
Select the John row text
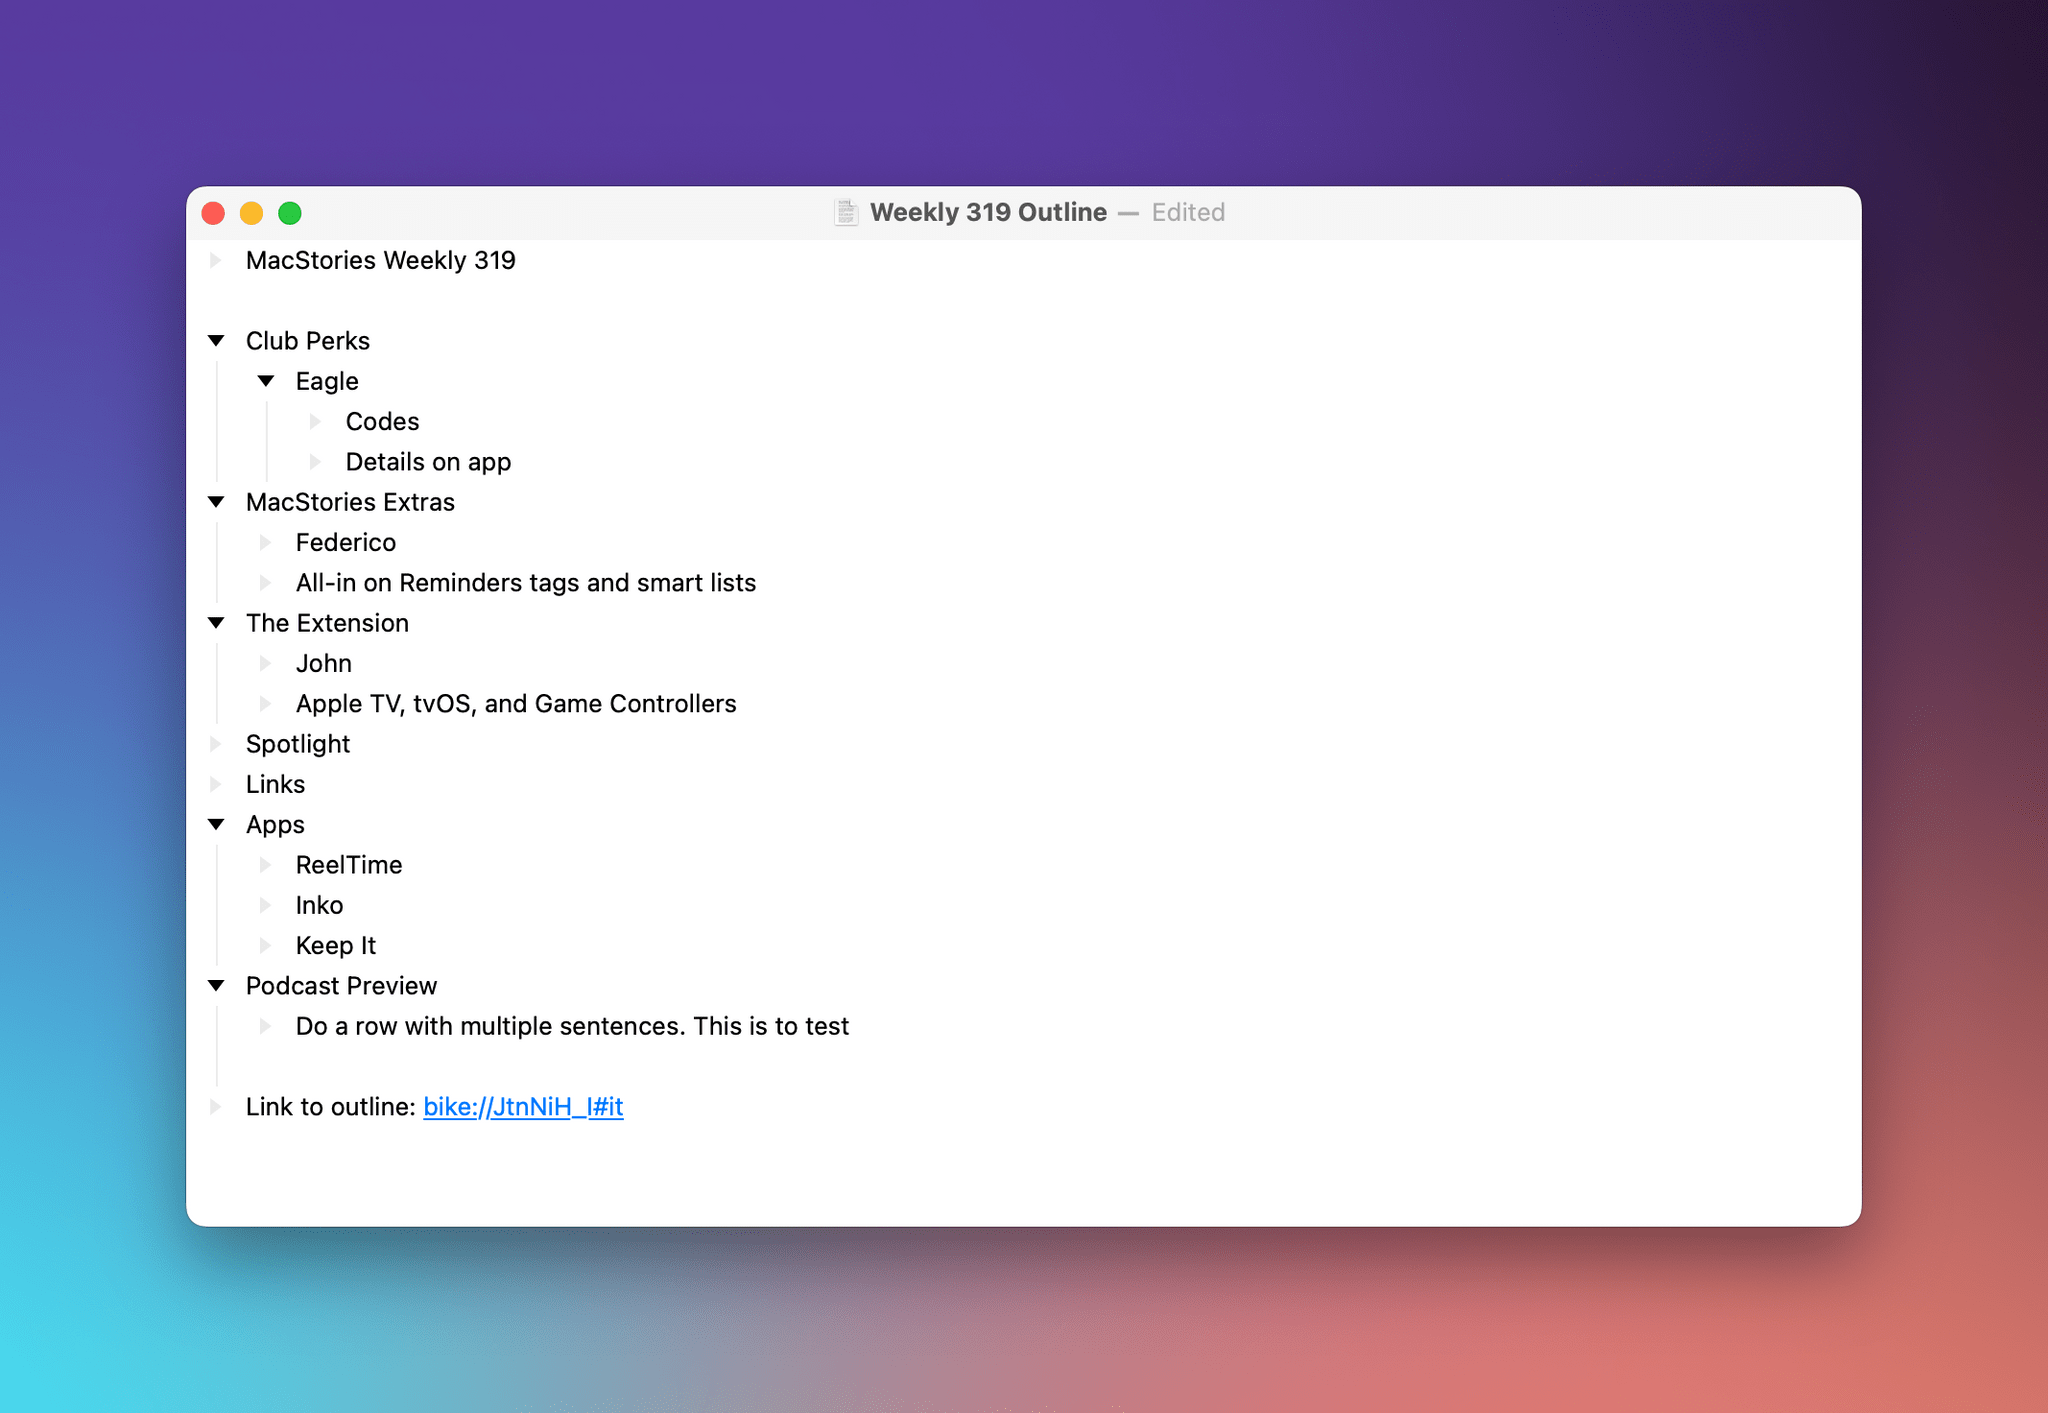tap(324, 663)
